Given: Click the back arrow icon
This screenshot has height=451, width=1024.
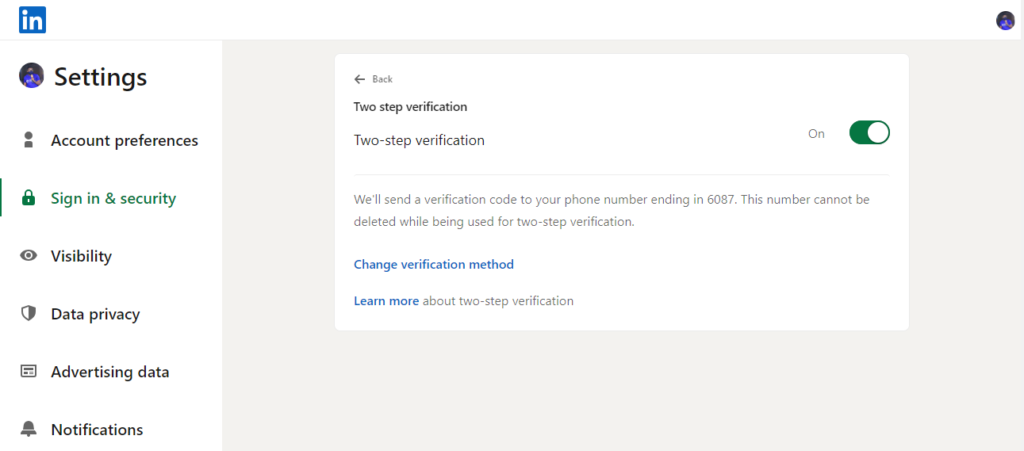Looking at the screenshot, I should [x=359, y=79].
